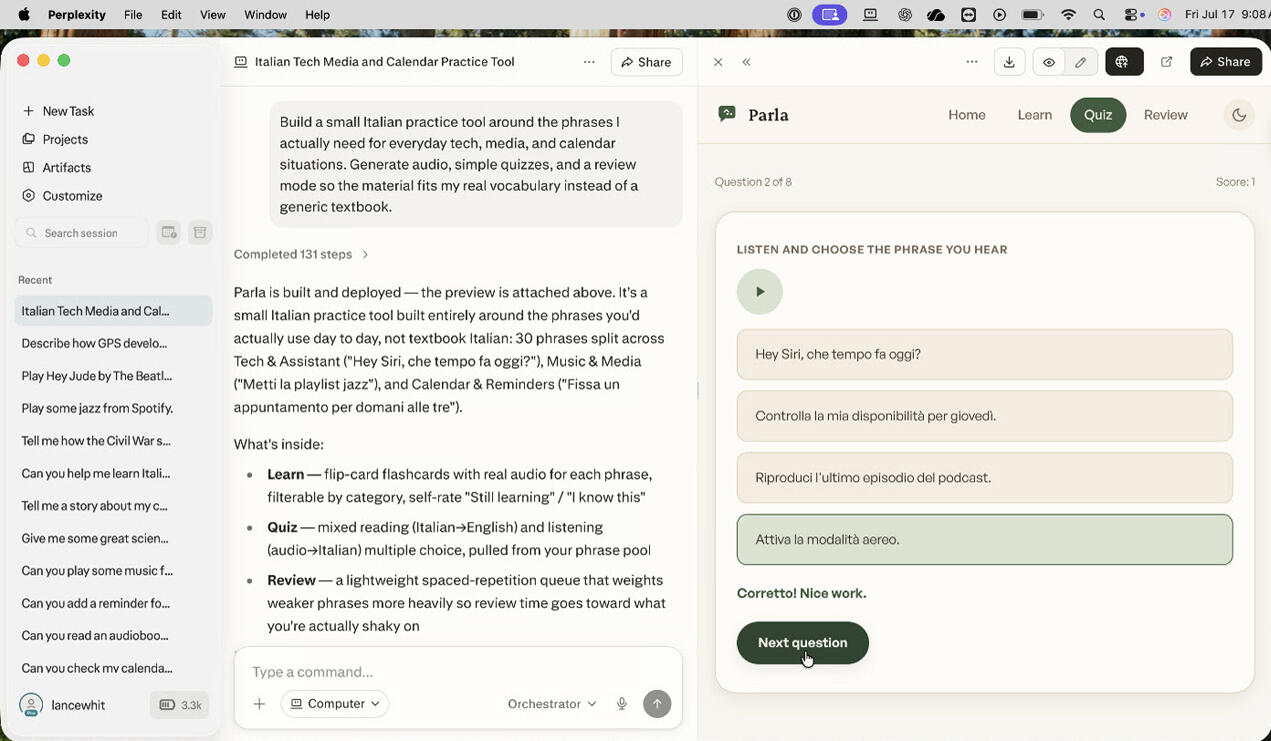Open recent 'Tell me how the Civil War s...' session
The width and height of the screenshot is (1271, 741).
click(x=114, y=441)
